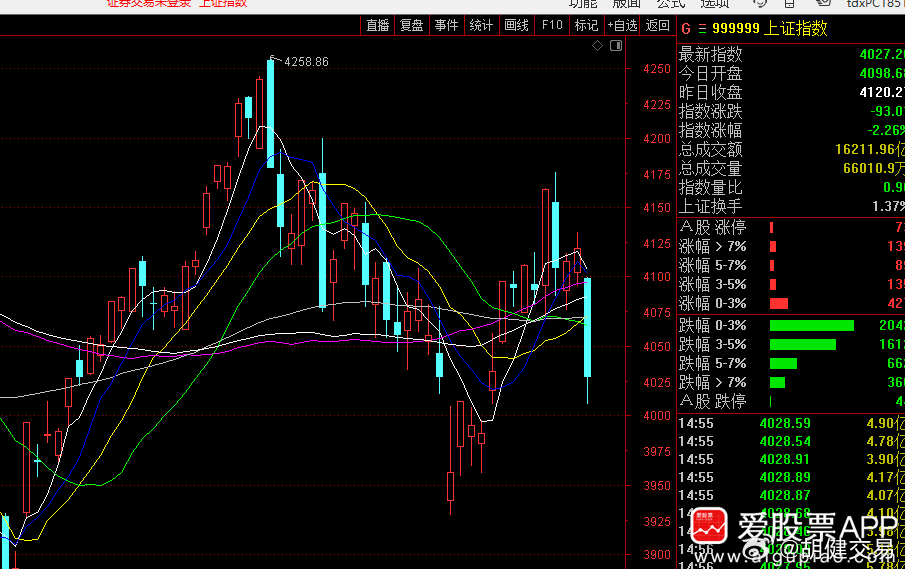Viewport: 905px width, 569px height.
Task: Click the 跌幅 > 7% label
Action: (712, 382)
